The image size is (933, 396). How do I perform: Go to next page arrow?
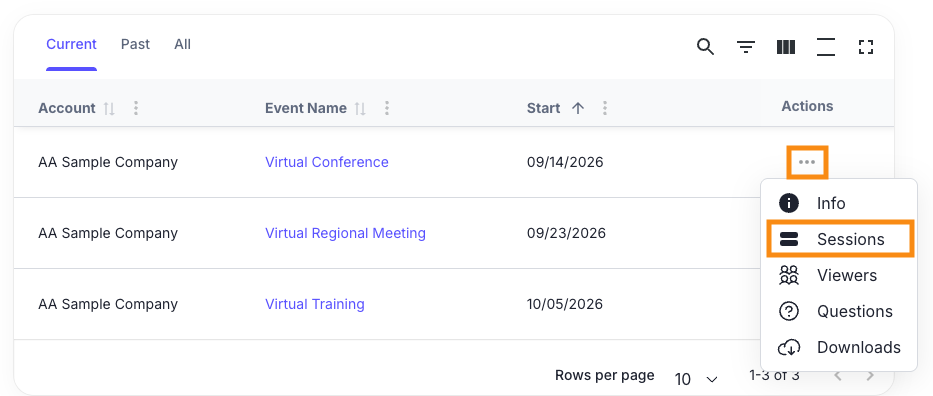pos(870,376)
